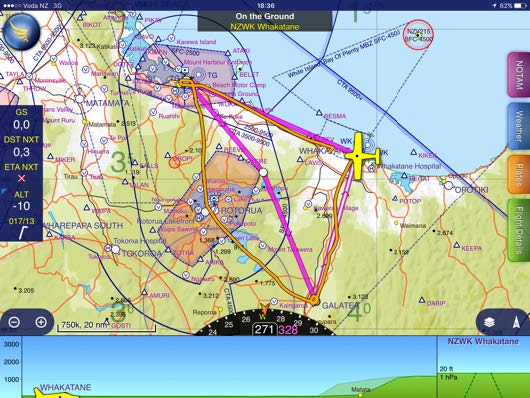Tap the ETA NXT red cross
This screenshot has height=398, width=530.
point(21,178)
